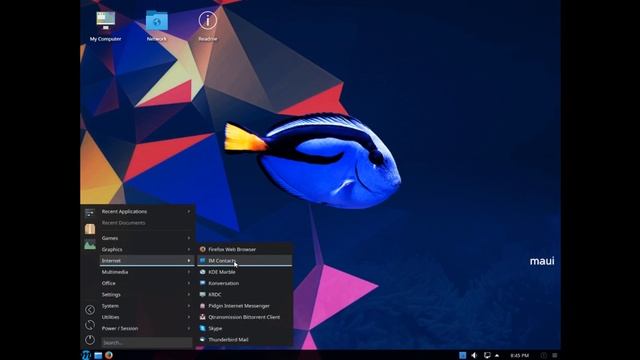The height and width of the screenshot is (360, 640).
Task: Launch KDE Marble
Action: [244, 272]
